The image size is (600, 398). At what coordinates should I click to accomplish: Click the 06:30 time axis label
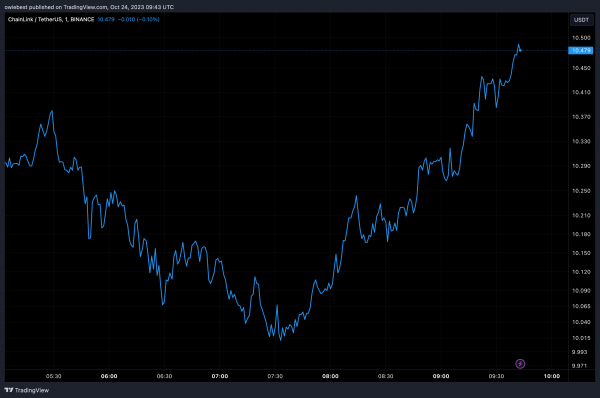point(165,376)
